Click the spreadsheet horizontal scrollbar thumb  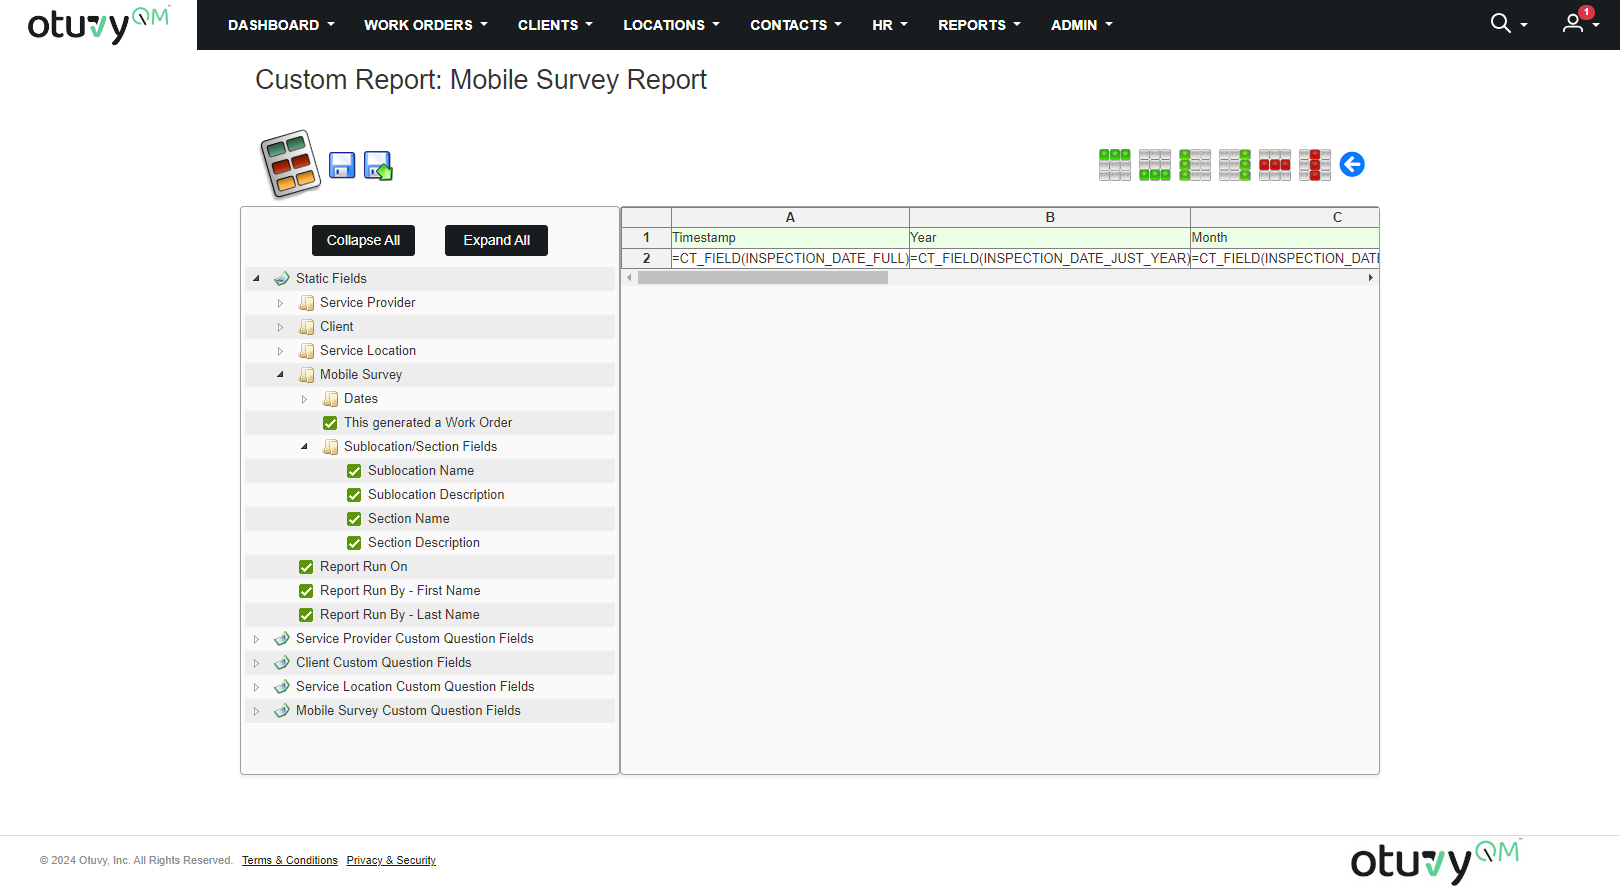point(763,278)
